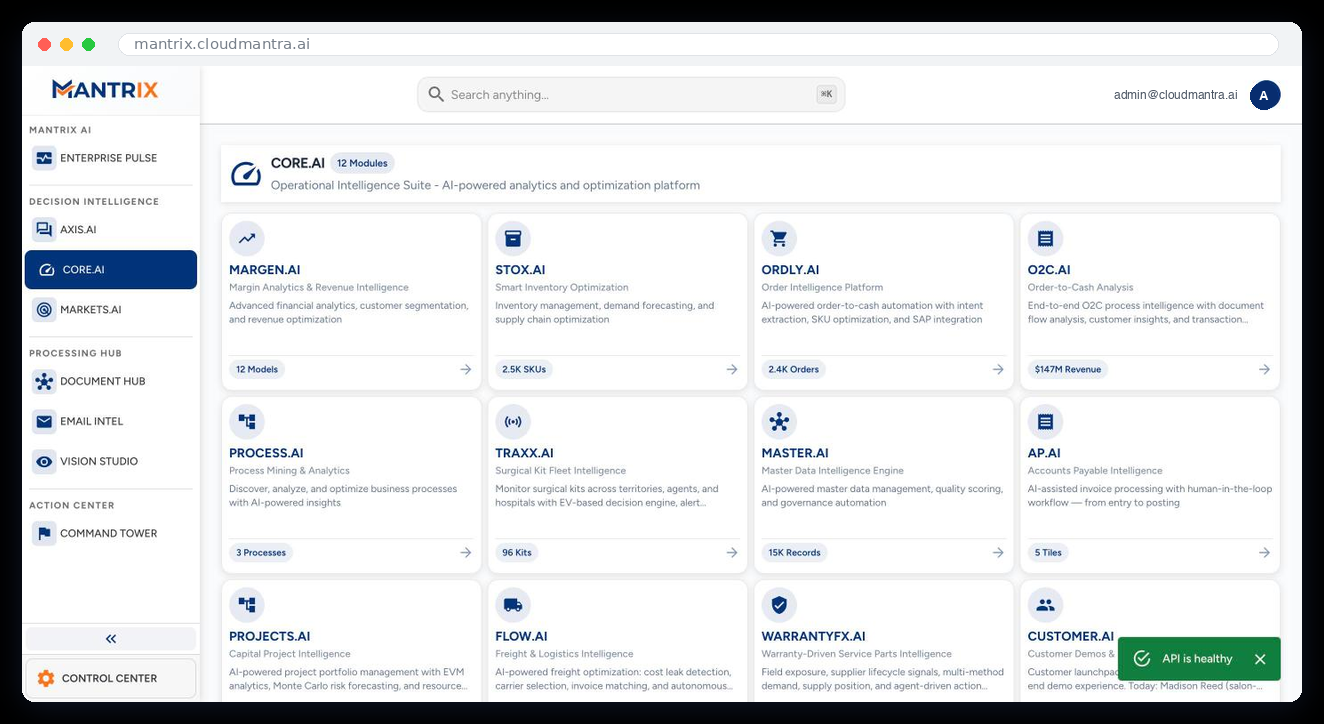1324x724 pixels.
Task: Open AXIS.AI in the sidebar
Action: (110, 230)
